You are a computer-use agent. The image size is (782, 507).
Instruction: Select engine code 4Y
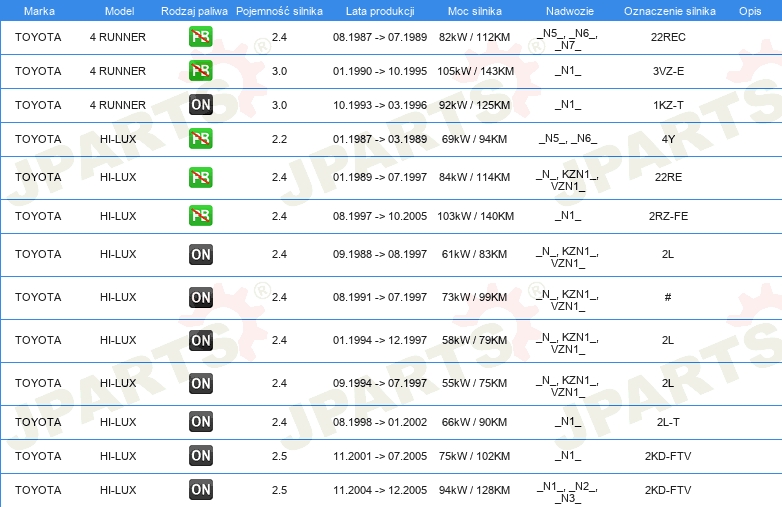(x=668, y=139)
